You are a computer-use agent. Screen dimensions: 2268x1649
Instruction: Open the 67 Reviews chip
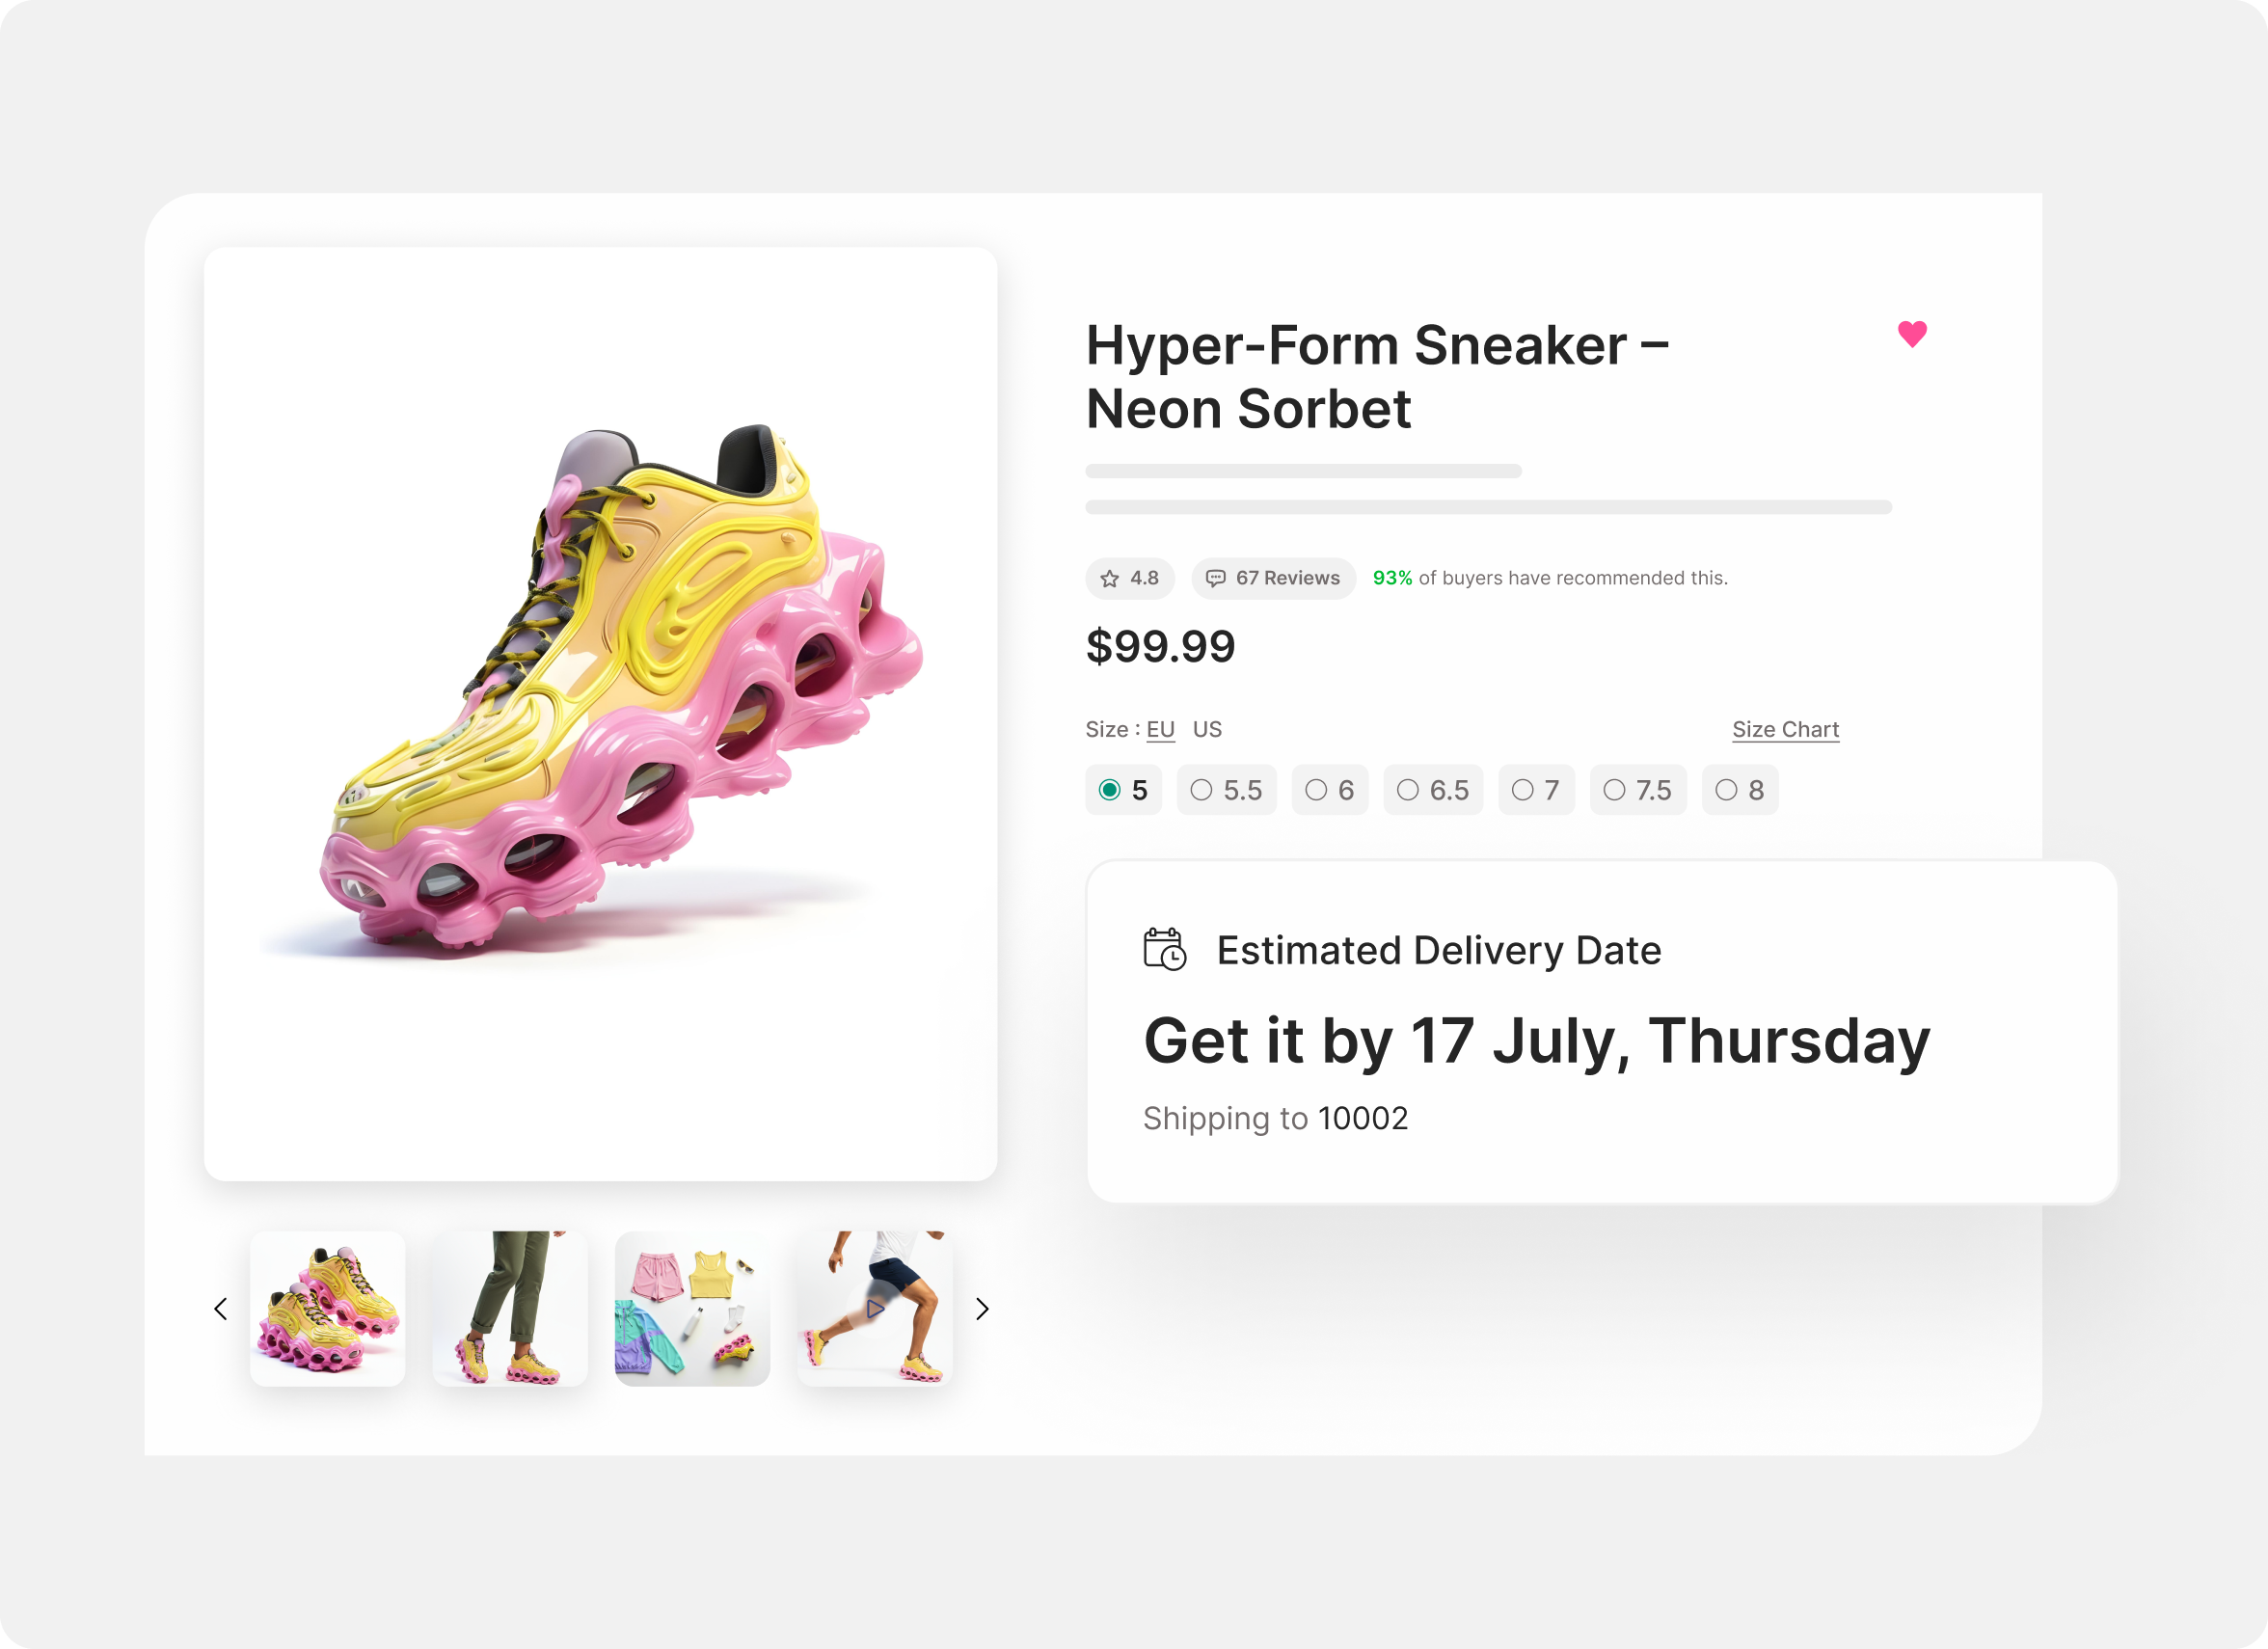1273,578
